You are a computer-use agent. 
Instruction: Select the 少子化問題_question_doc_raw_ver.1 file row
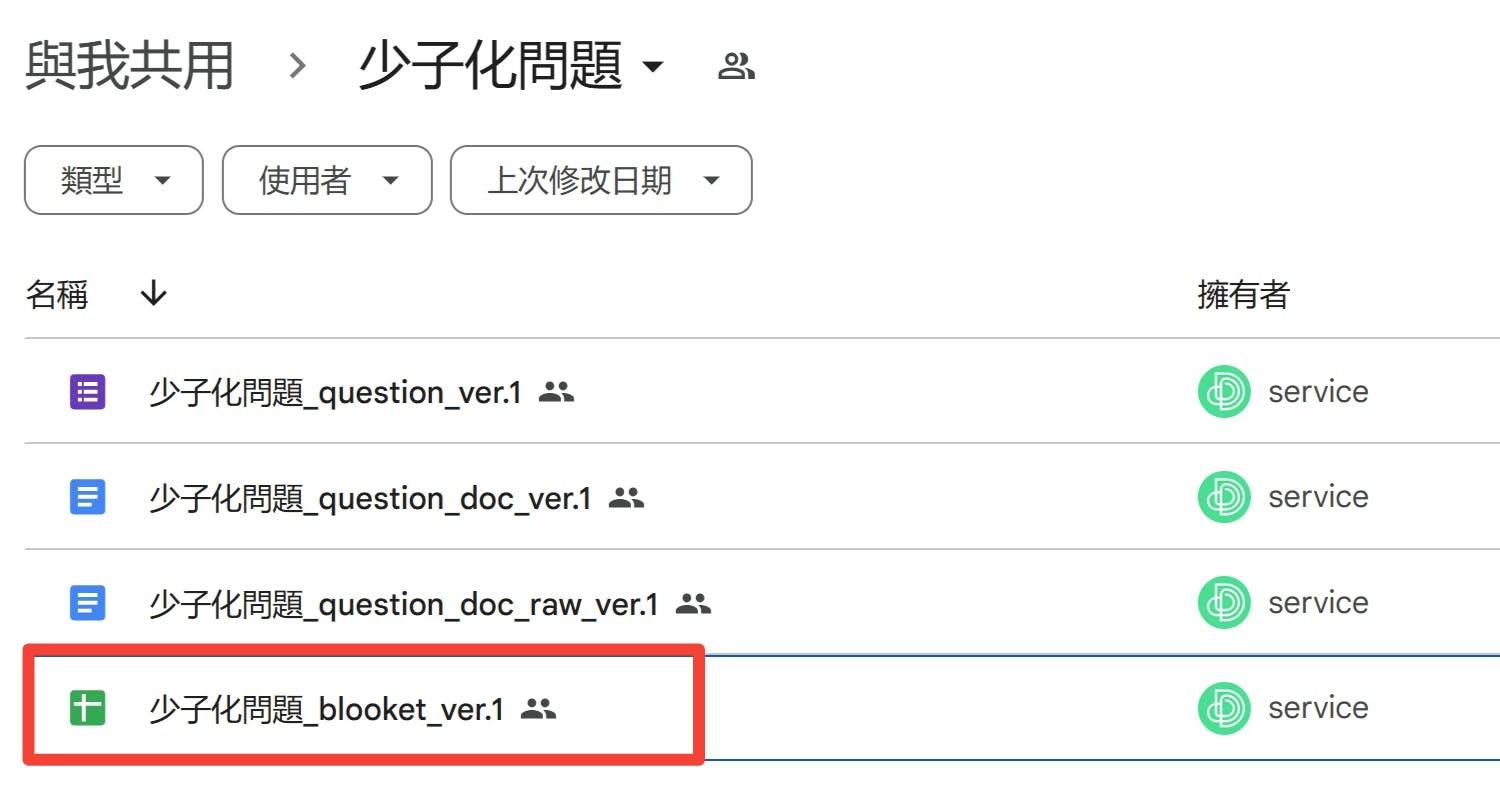pyautogui.click(x=762, y=603)
